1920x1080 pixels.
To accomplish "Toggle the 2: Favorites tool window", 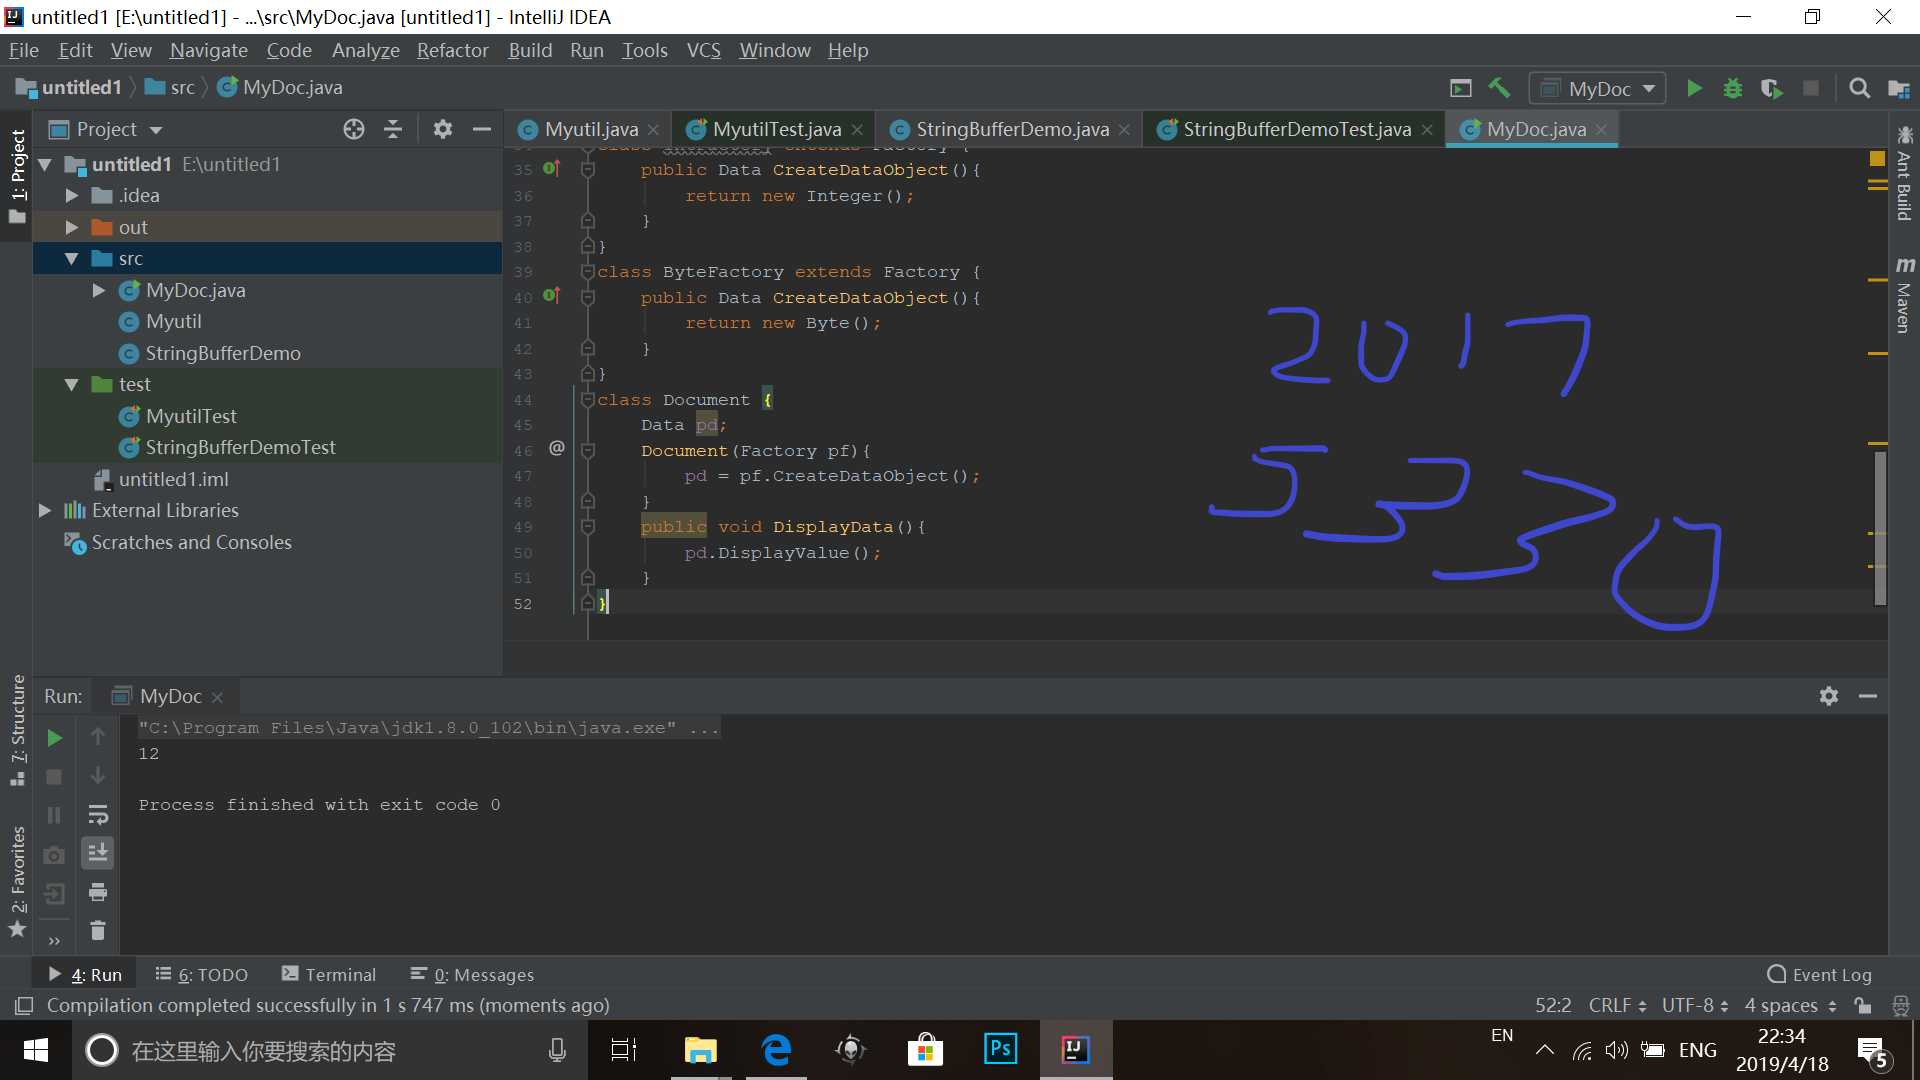I will 17,881.
